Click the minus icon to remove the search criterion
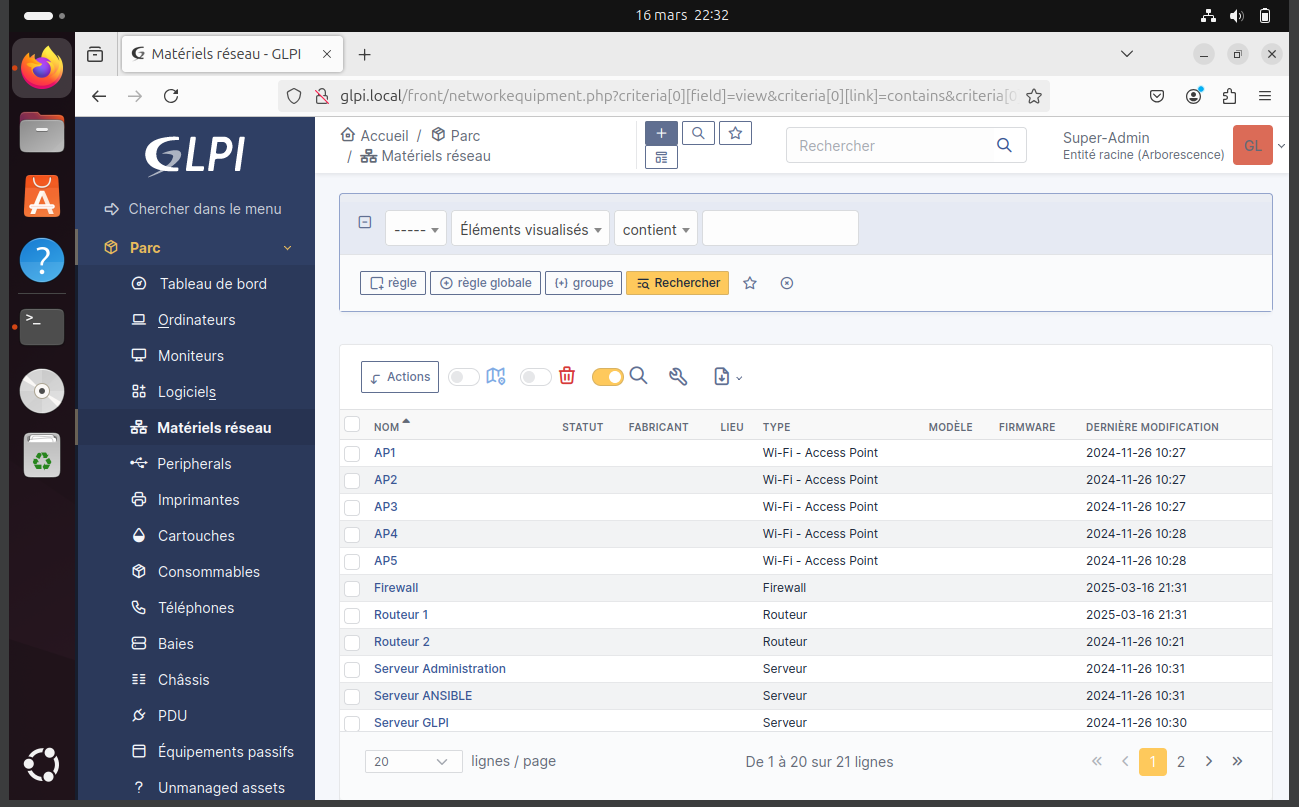 click(x=365, y=223)
